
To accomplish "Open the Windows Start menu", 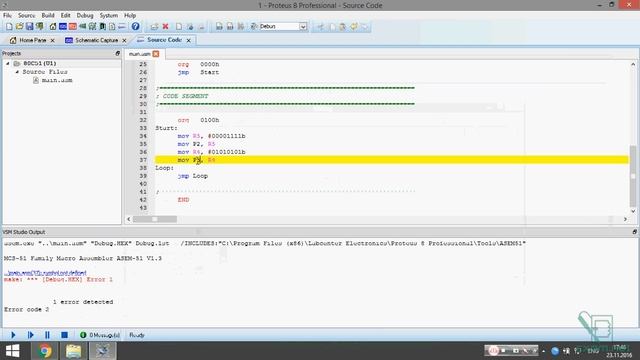I will pos(12,351).
